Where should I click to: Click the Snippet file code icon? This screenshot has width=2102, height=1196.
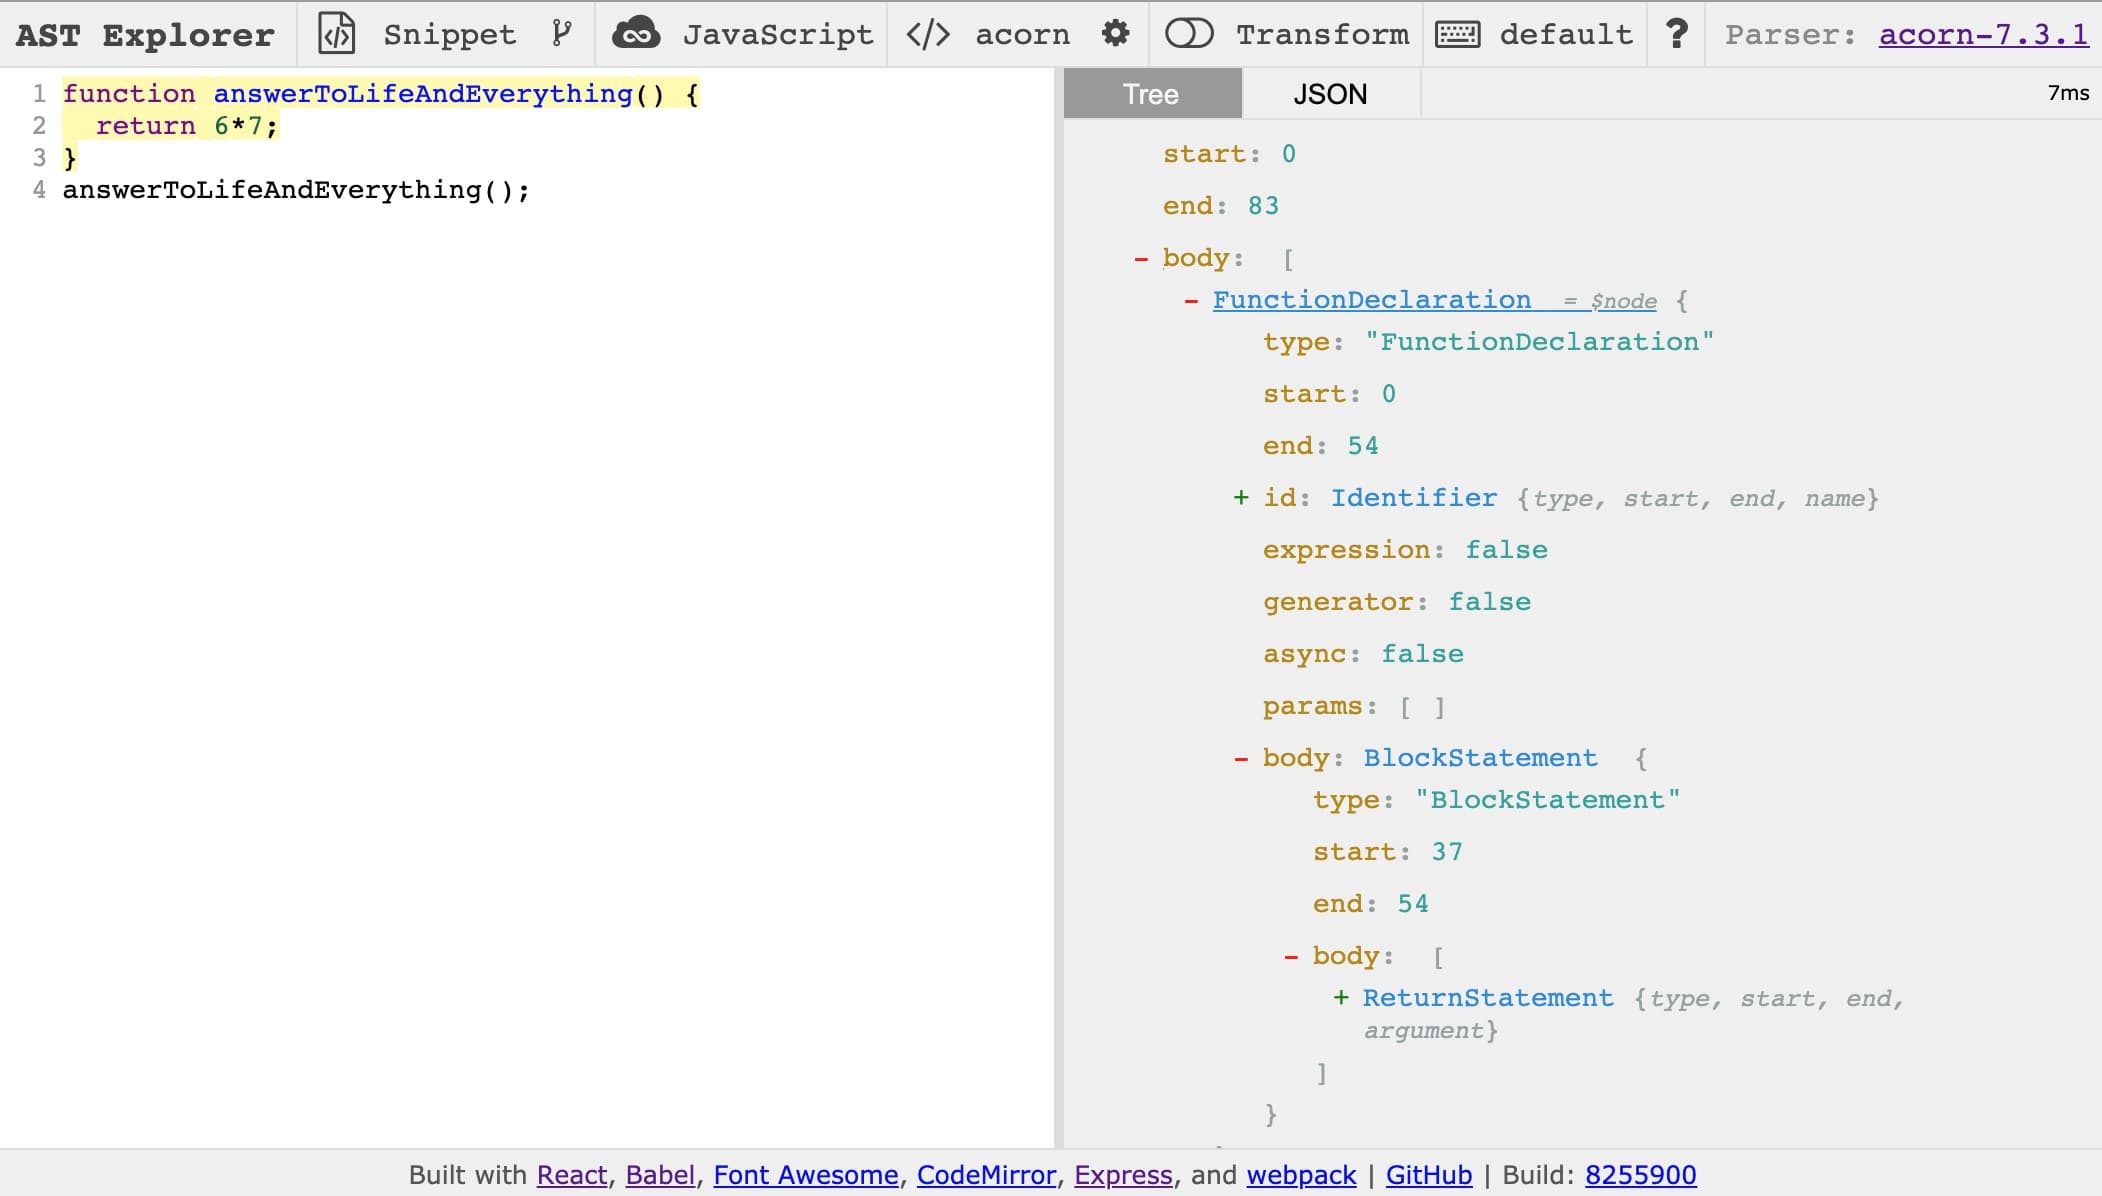pyautogui.click(x=337, y=34)
